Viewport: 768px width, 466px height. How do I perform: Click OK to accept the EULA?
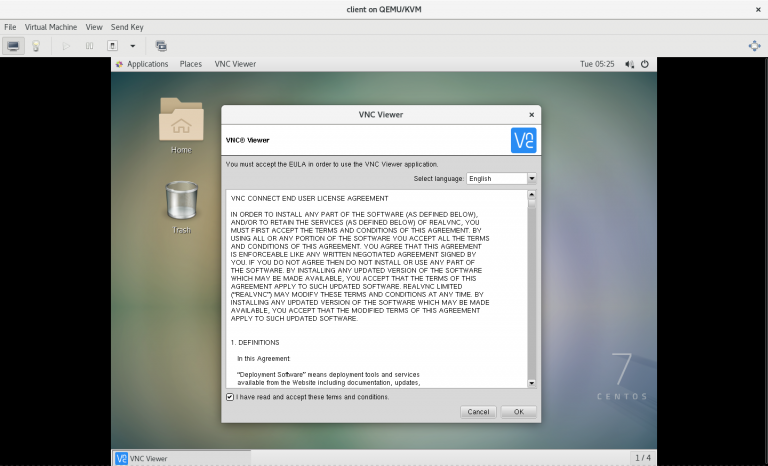coord(519,412)
